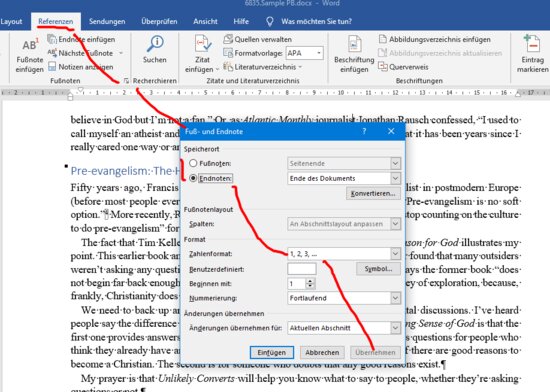Viewport: 550px width, 392px height.
Task: Click the Pre-evangelism heading in the document
Action: [x=125, y=171]
